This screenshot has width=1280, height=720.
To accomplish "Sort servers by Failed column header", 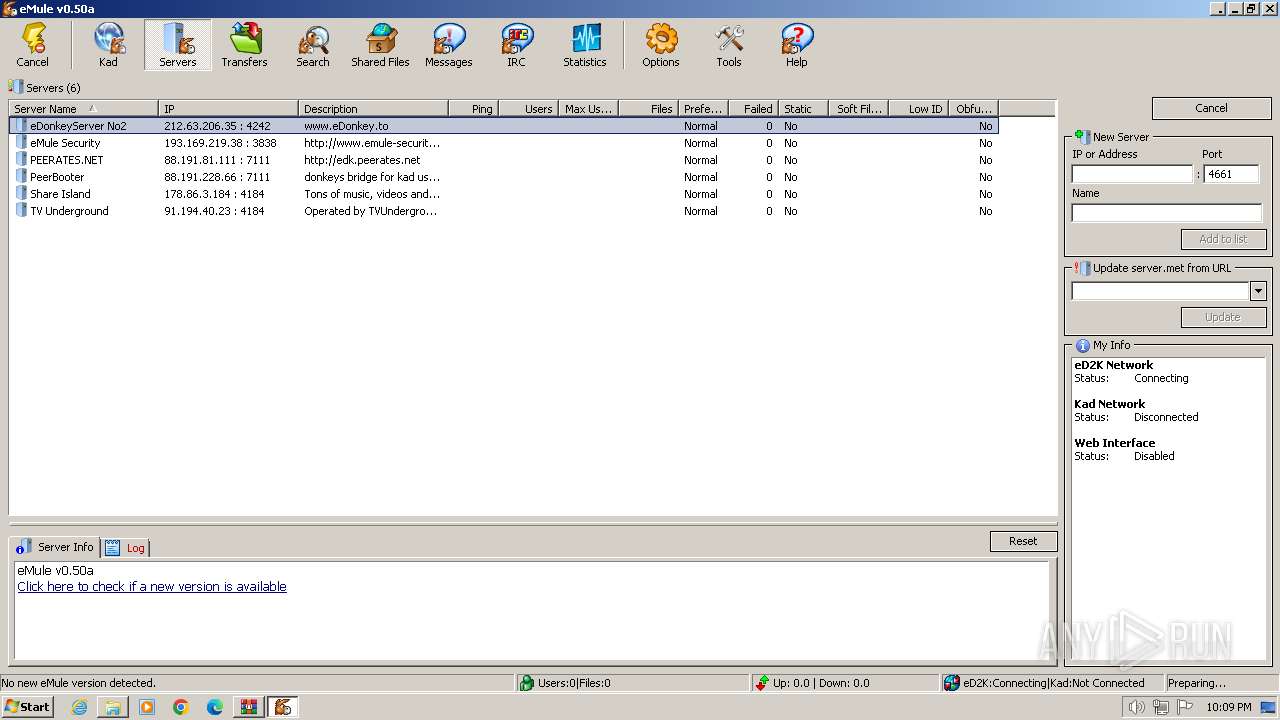I will [x=753, y=108].
